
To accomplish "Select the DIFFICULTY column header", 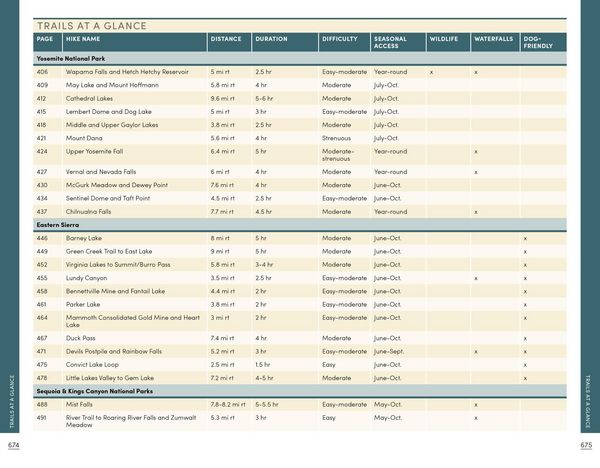I will pyautogui.click(x=339, y=39).
